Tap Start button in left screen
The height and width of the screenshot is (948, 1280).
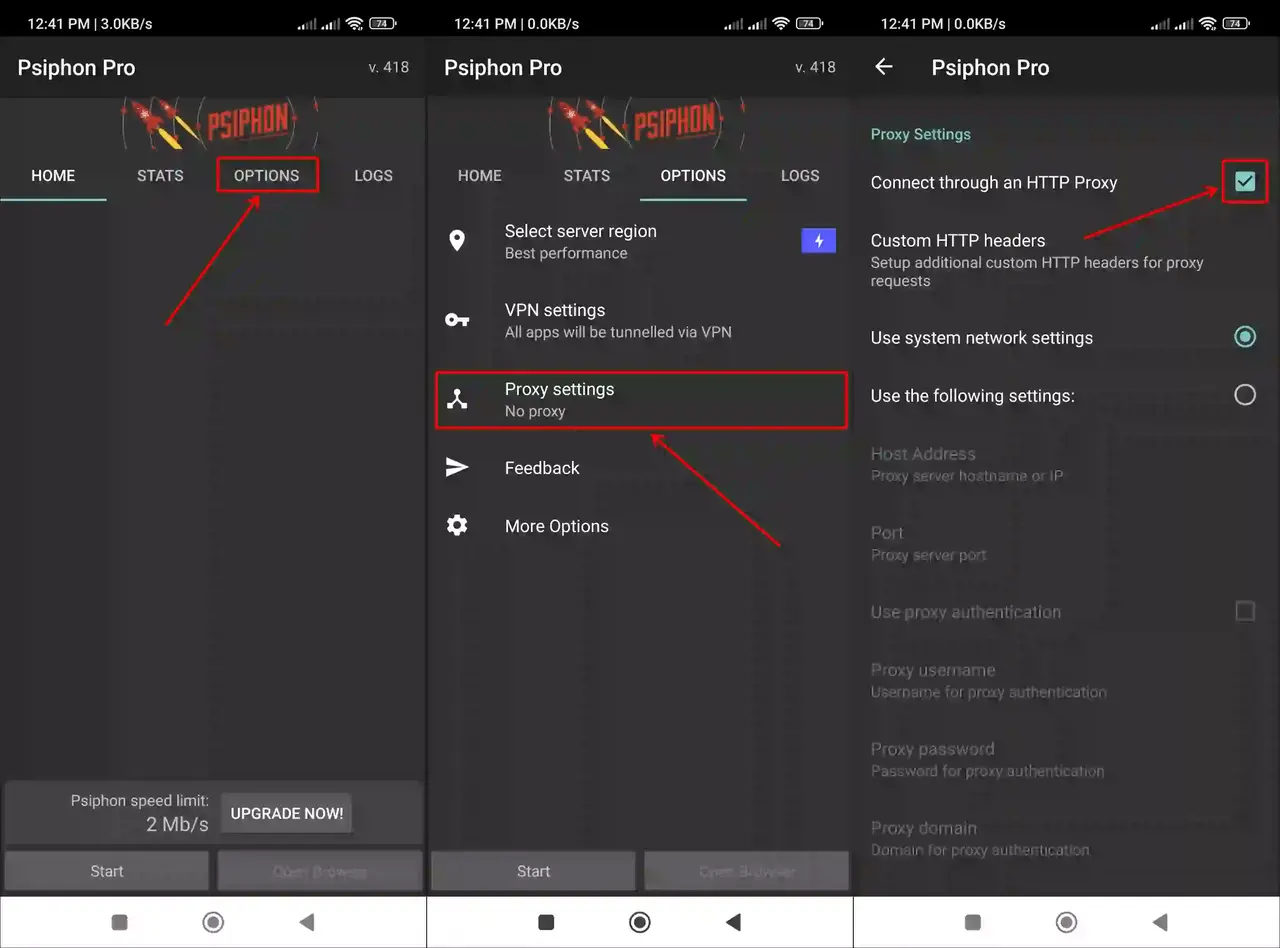(107, 871)
